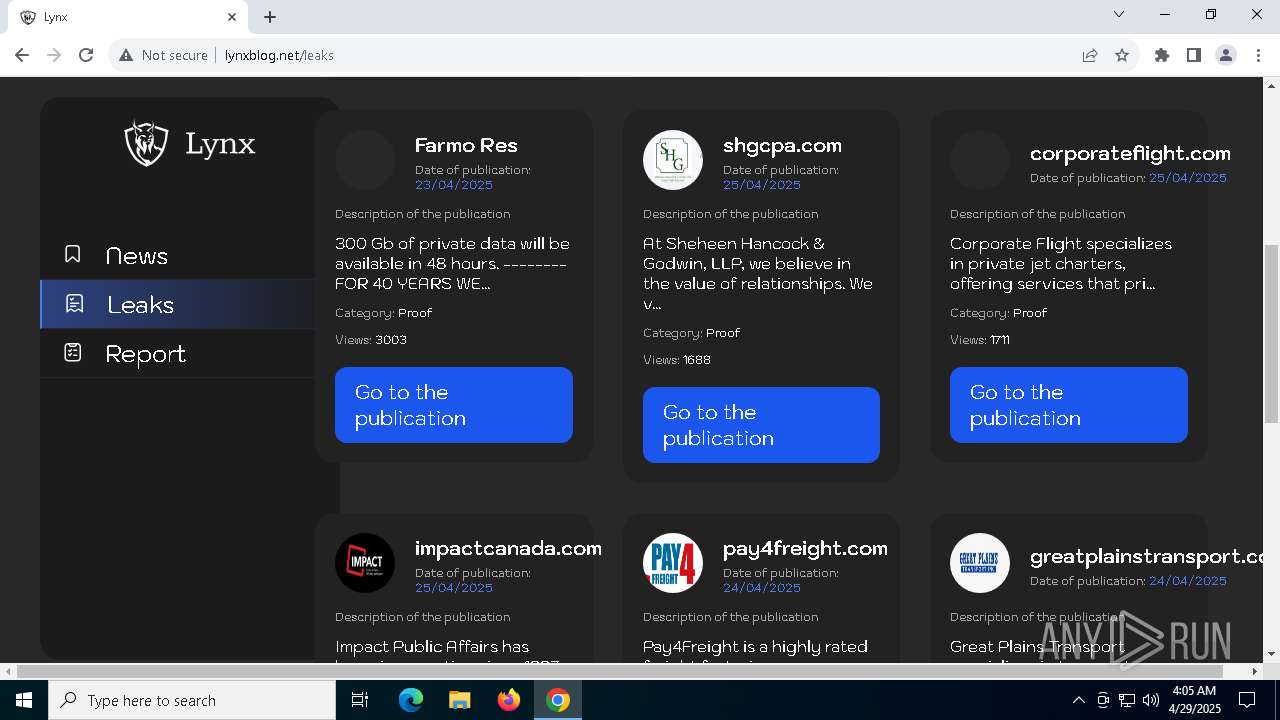Click the scroll down arrow of vertical scrollbar

tap(1272, 654)
